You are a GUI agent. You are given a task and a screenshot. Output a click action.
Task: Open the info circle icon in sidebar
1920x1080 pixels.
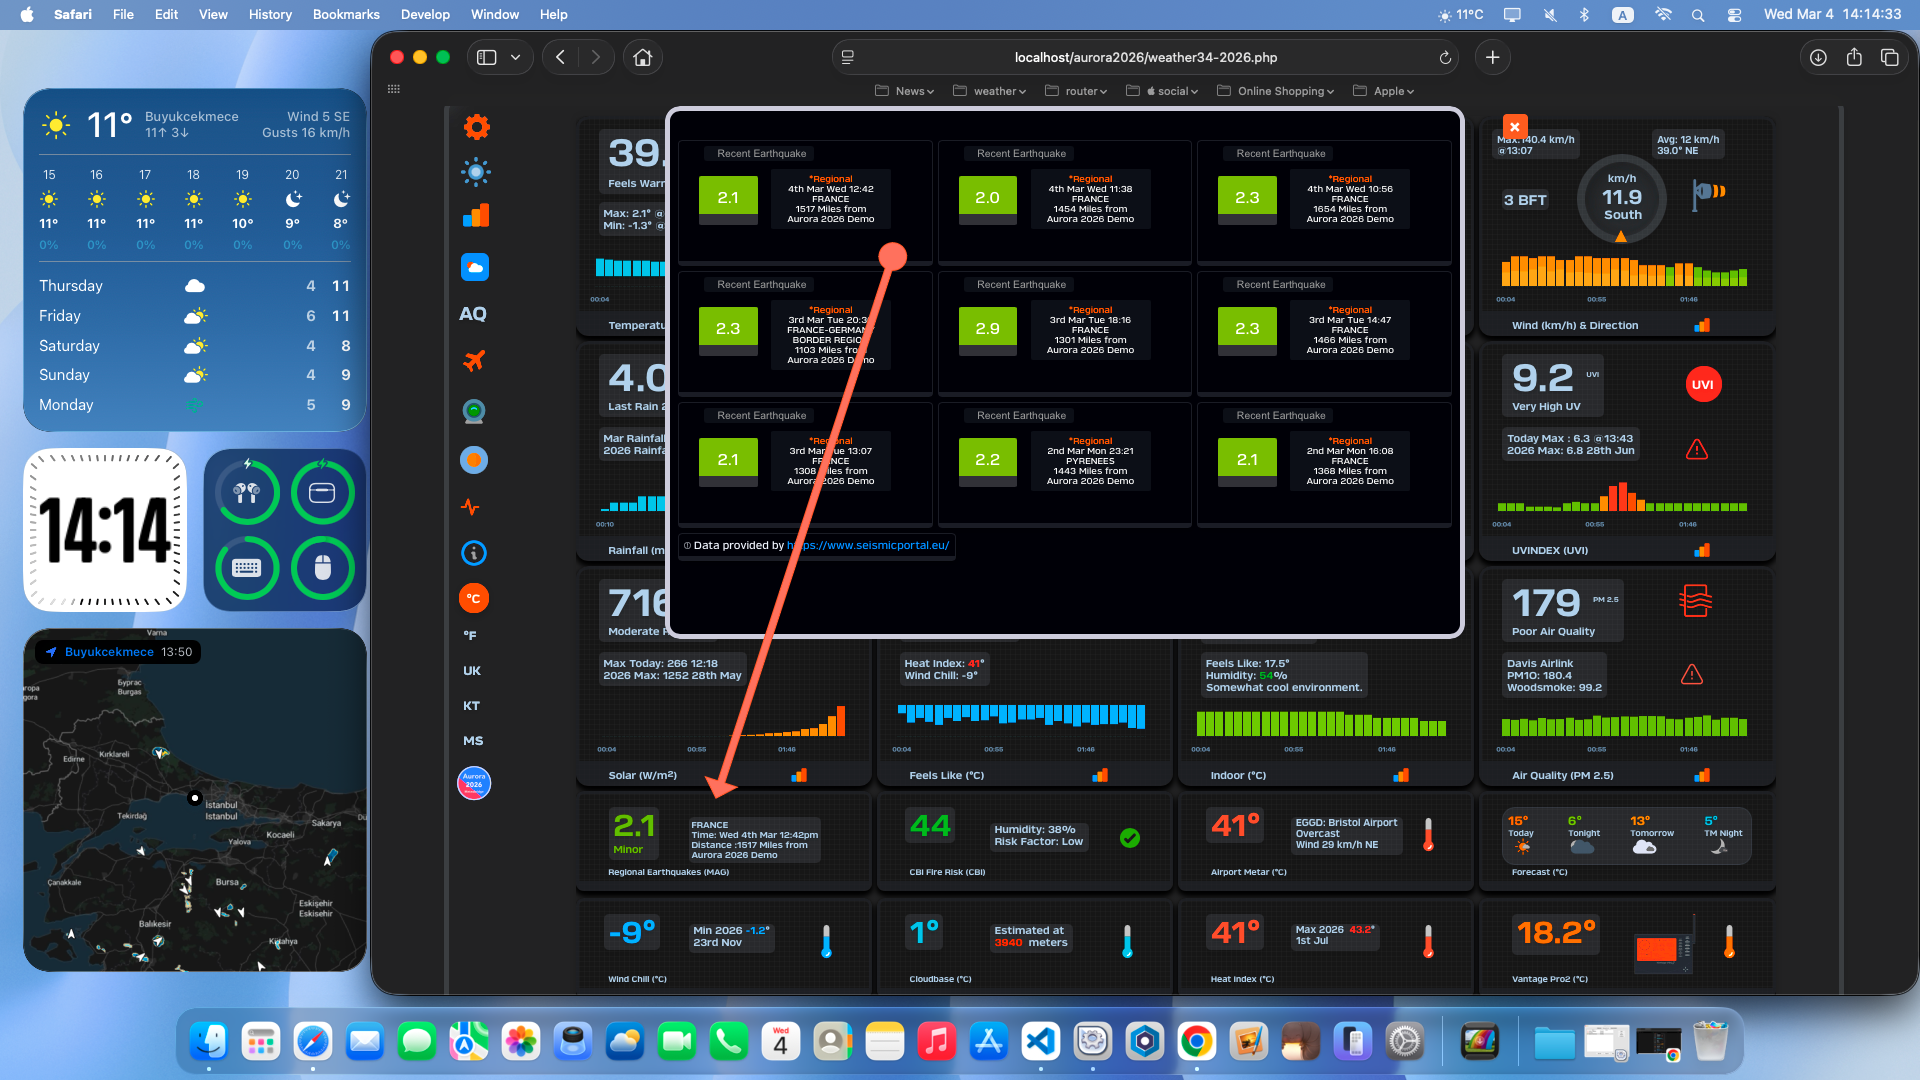(x=474, y=553)
